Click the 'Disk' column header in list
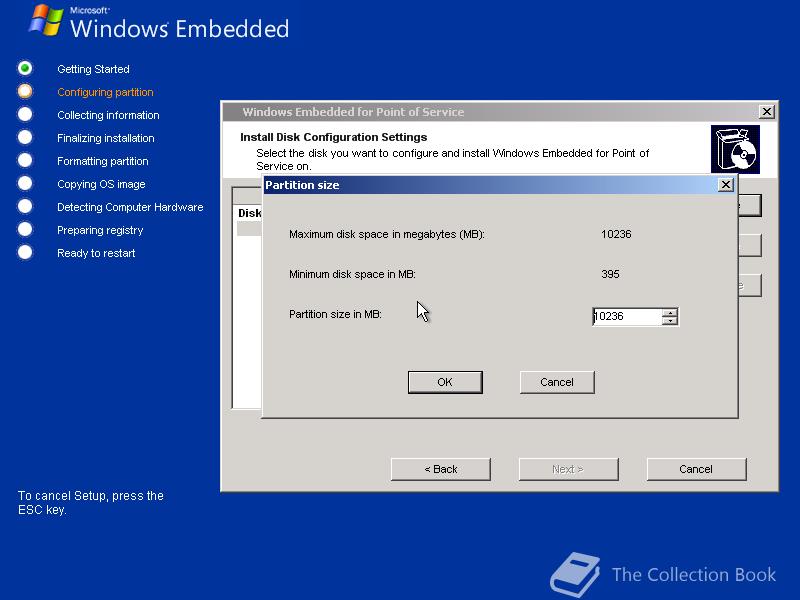This screenshot has height=600, width=800. pyautogui.click(x=249, y=213)
